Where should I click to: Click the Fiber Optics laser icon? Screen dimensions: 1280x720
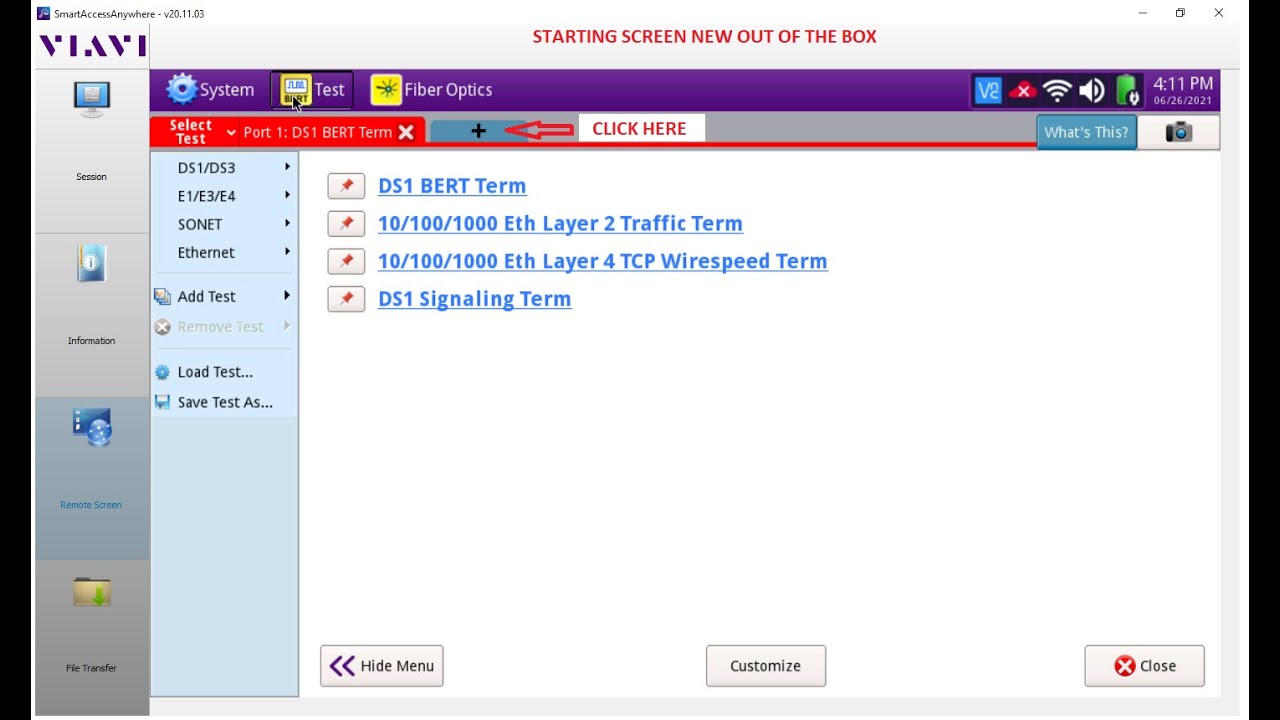coord(386,90)
